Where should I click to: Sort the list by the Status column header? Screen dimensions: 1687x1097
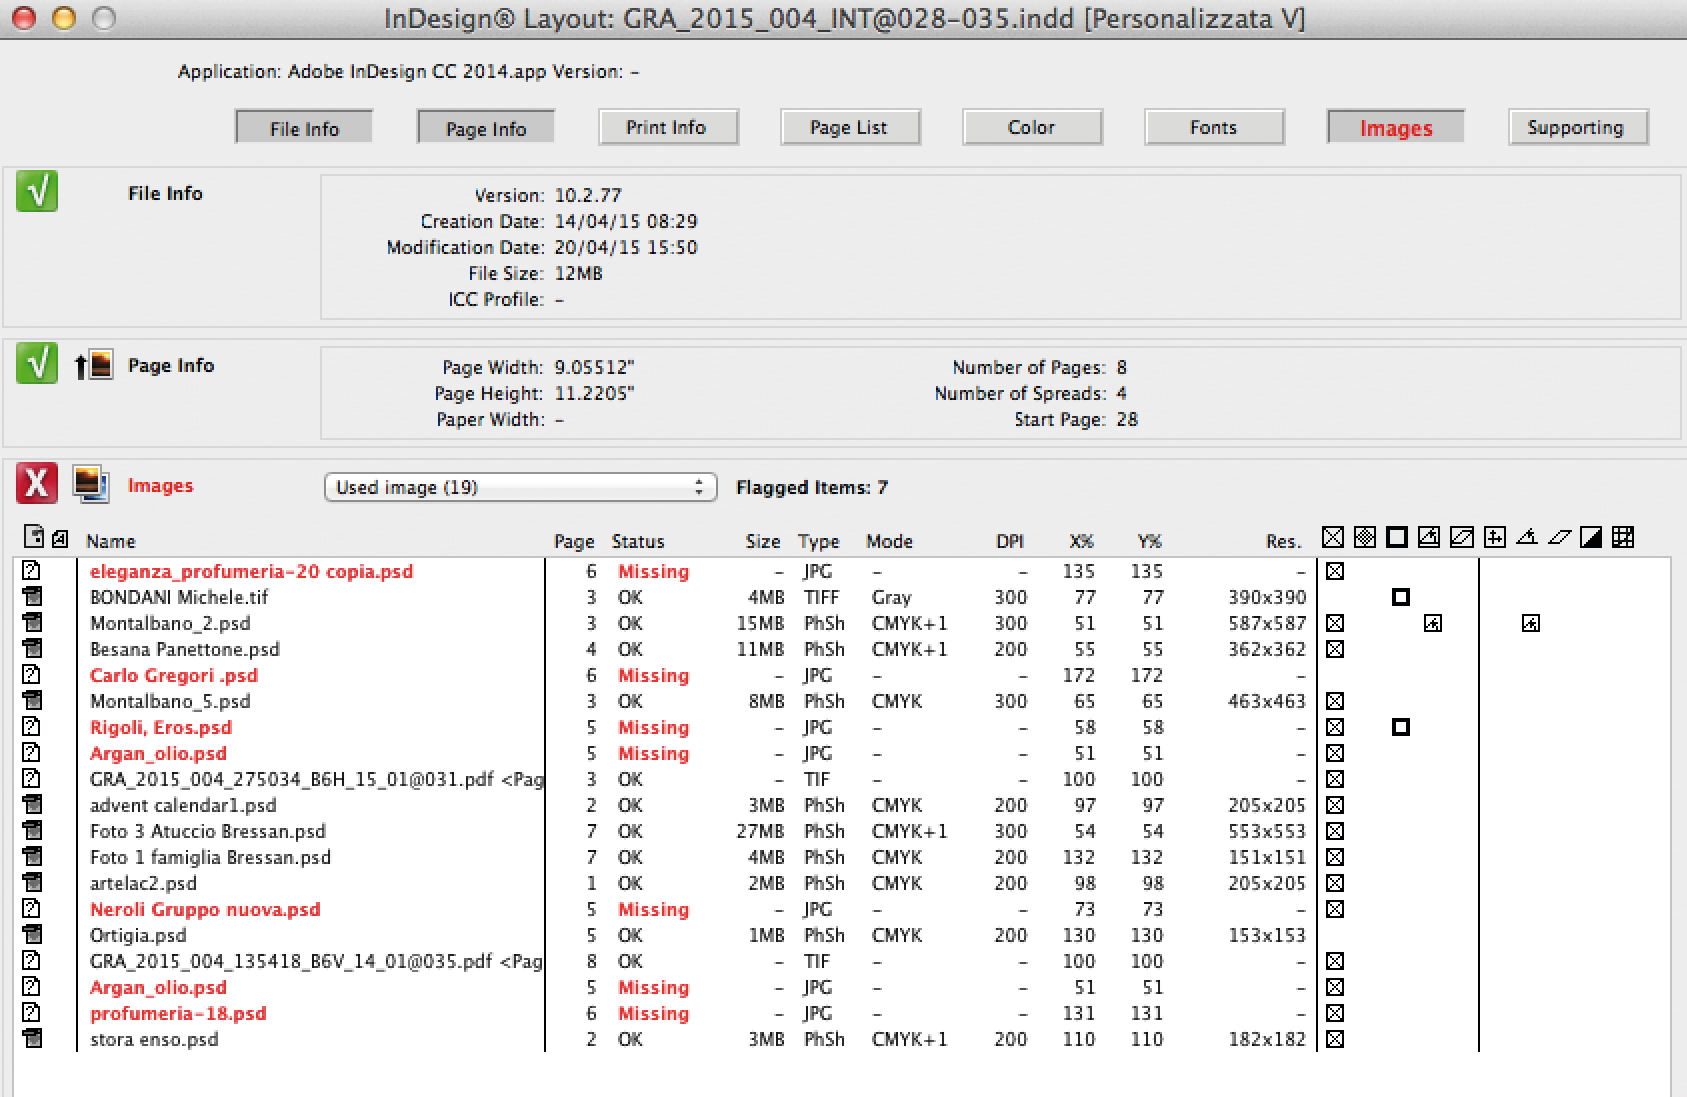(637, 541)
